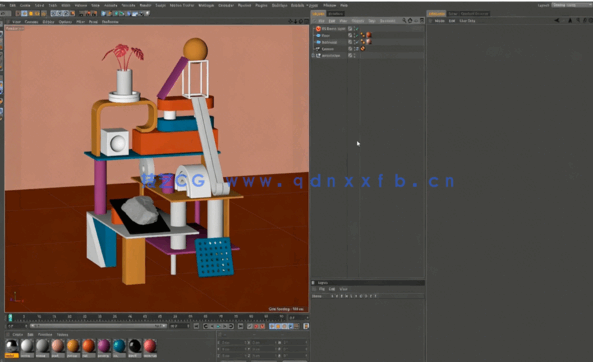Image resolution: width=593 pixels, height=362 pixels.
Task: Select the Scale tool in the top toolbar
Action: tap(31, 13)
